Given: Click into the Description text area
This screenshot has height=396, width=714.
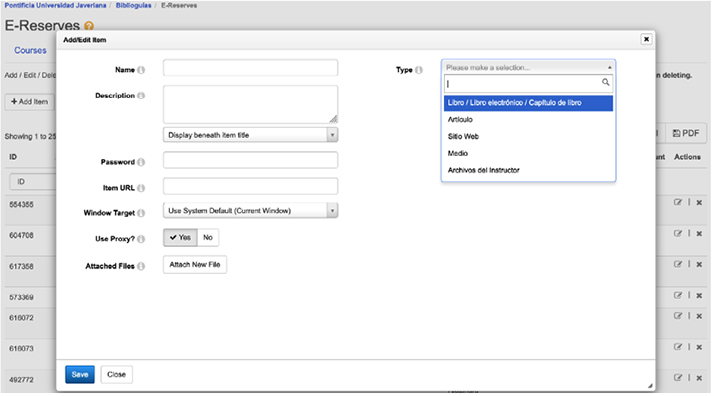Looking at the screenshot, I should click(x=250, y=104).
